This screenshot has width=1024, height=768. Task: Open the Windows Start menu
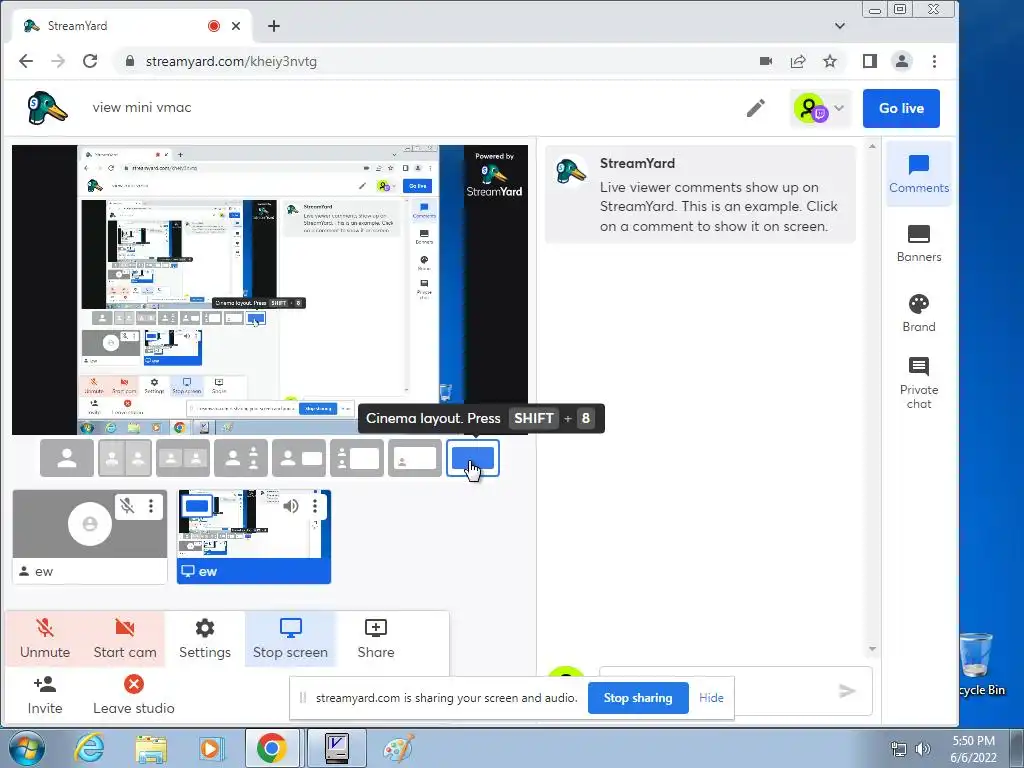27,748
